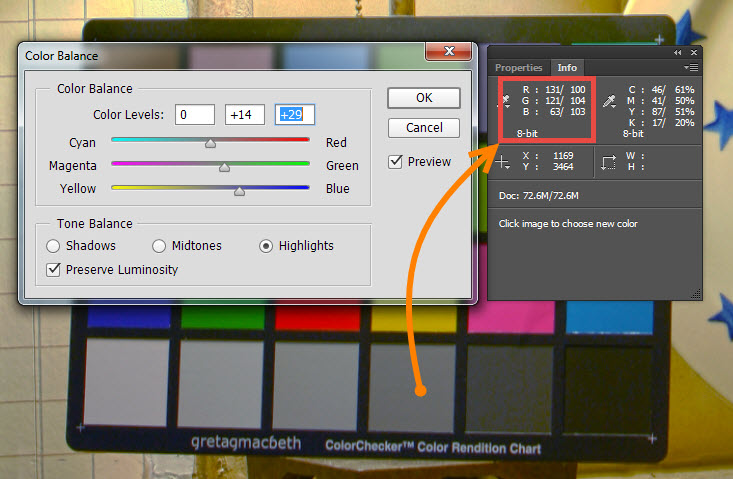Click the darkest black patch on the chart
Viewport: 733px width, 479px height.
609,391
